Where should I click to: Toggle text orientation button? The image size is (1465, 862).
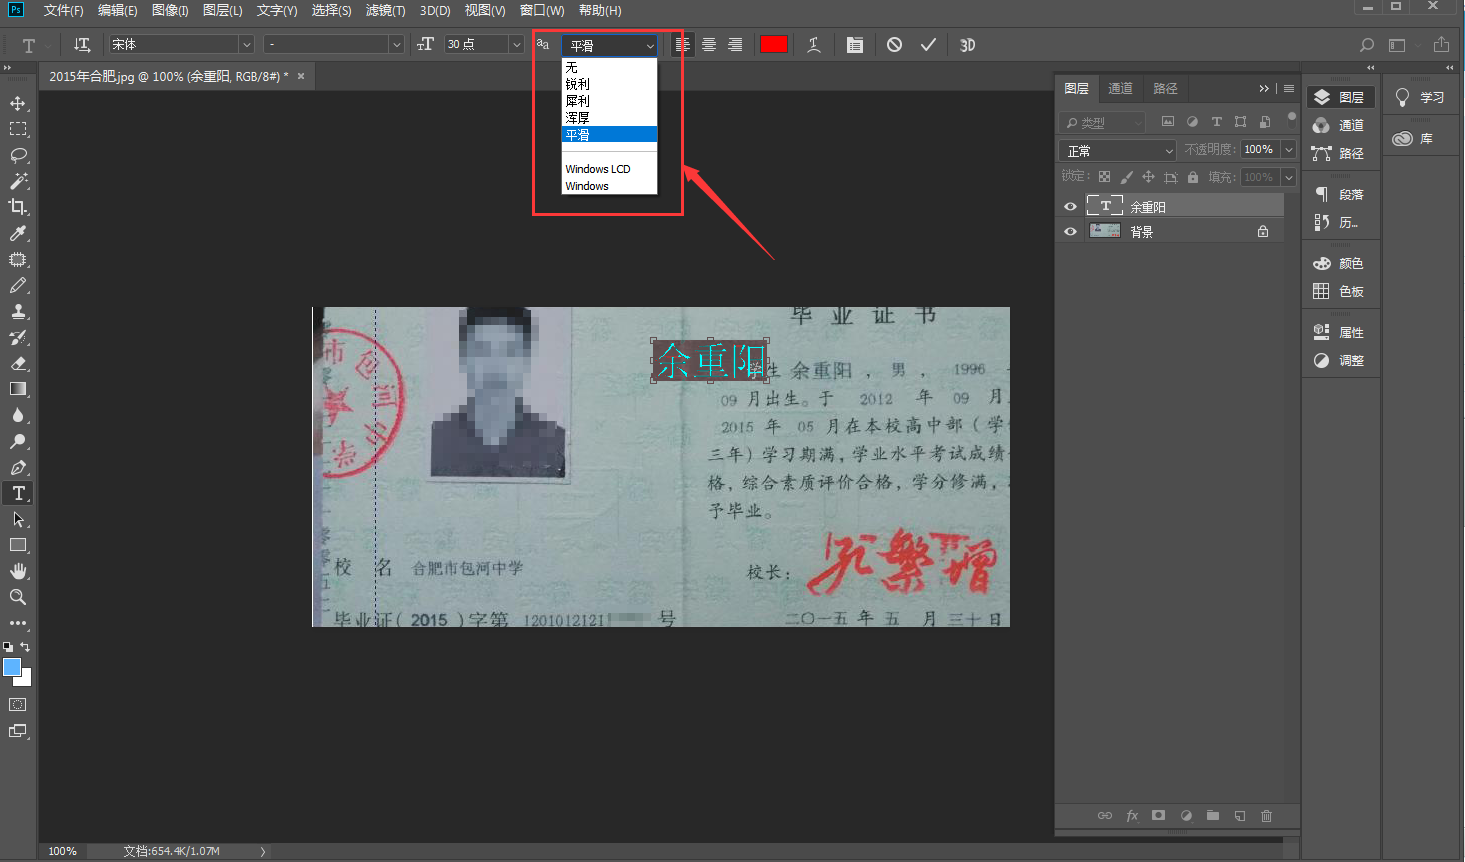82,45
